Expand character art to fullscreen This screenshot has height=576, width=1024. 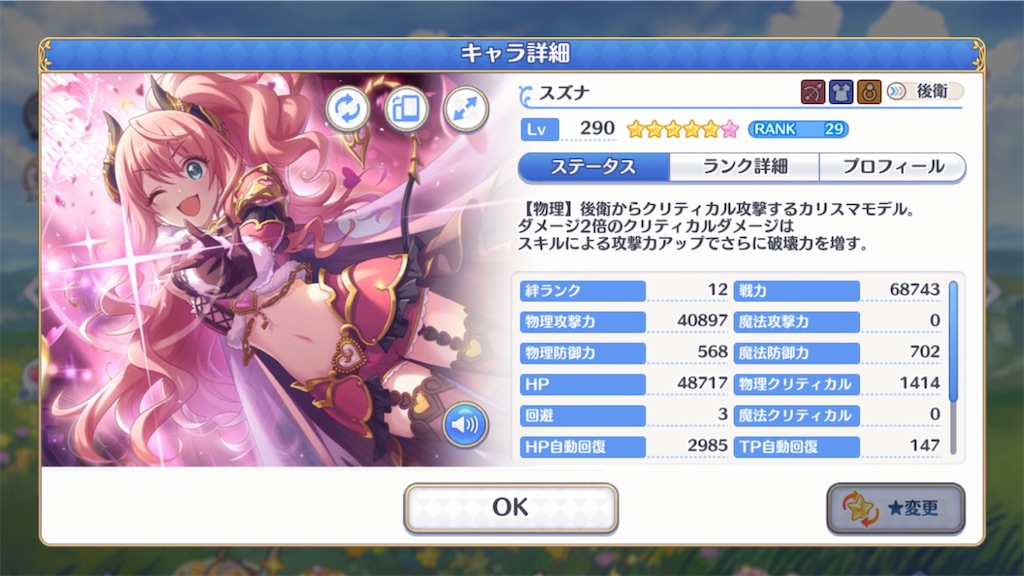[466, 109]
